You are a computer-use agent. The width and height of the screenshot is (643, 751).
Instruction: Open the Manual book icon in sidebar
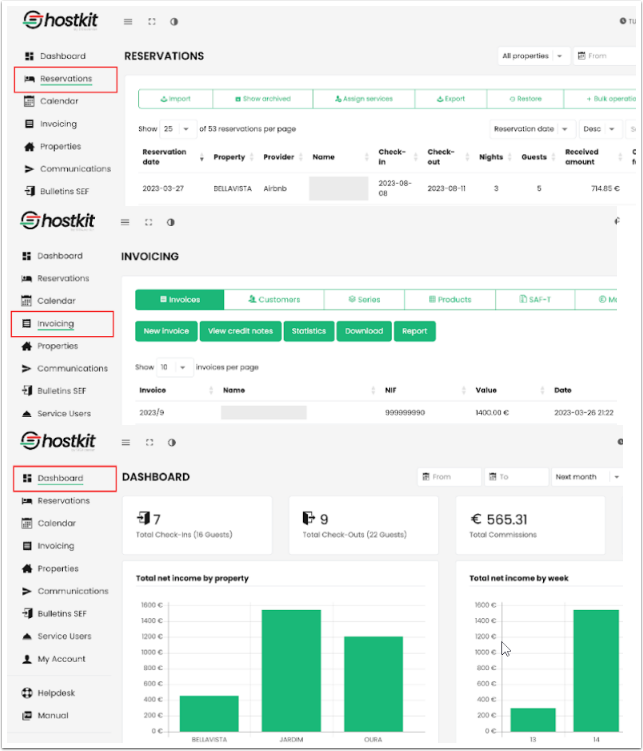28,716
